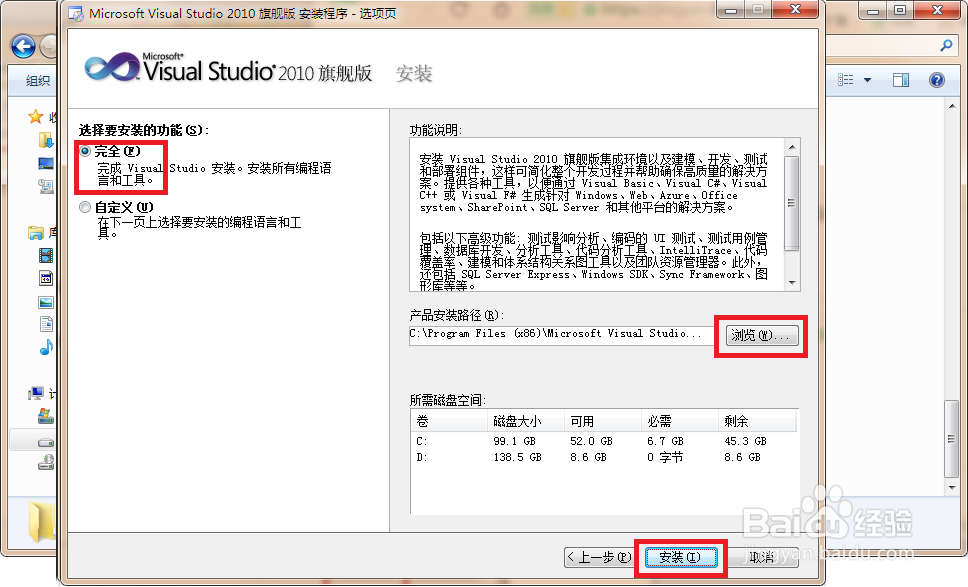Click the 可用 column header
968x587 pixels.
click(603, 422)
